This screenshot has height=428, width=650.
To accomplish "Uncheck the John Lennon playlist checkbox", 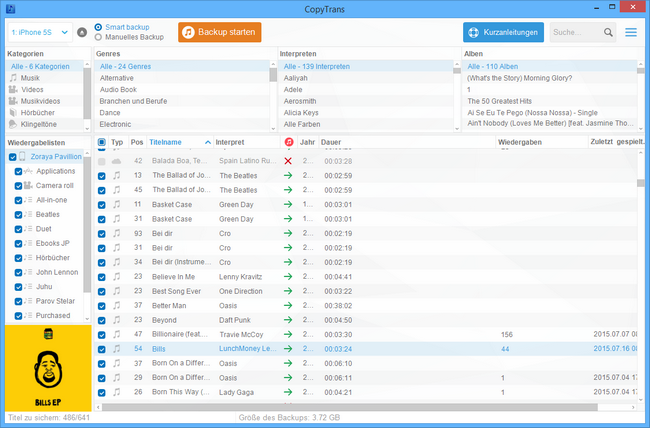I will tap(19, 270).
